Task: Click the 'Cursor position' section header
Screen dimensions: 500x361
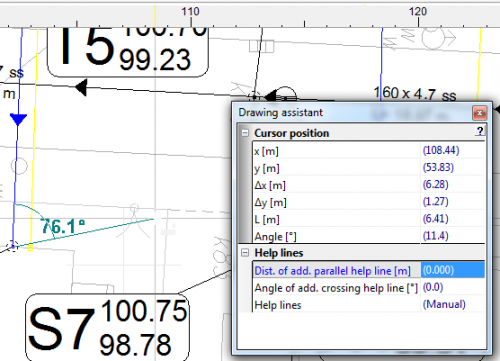Action: click(x=292, y=133)
